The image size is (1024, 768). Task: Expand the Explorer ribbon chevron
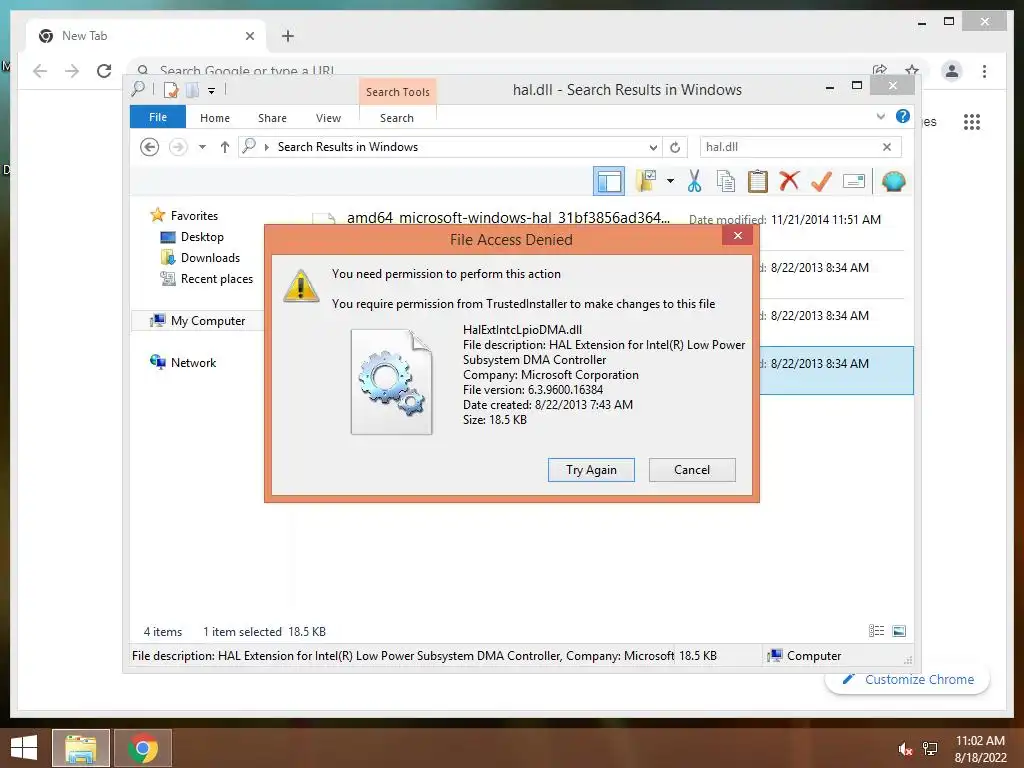tap(880, 116)
